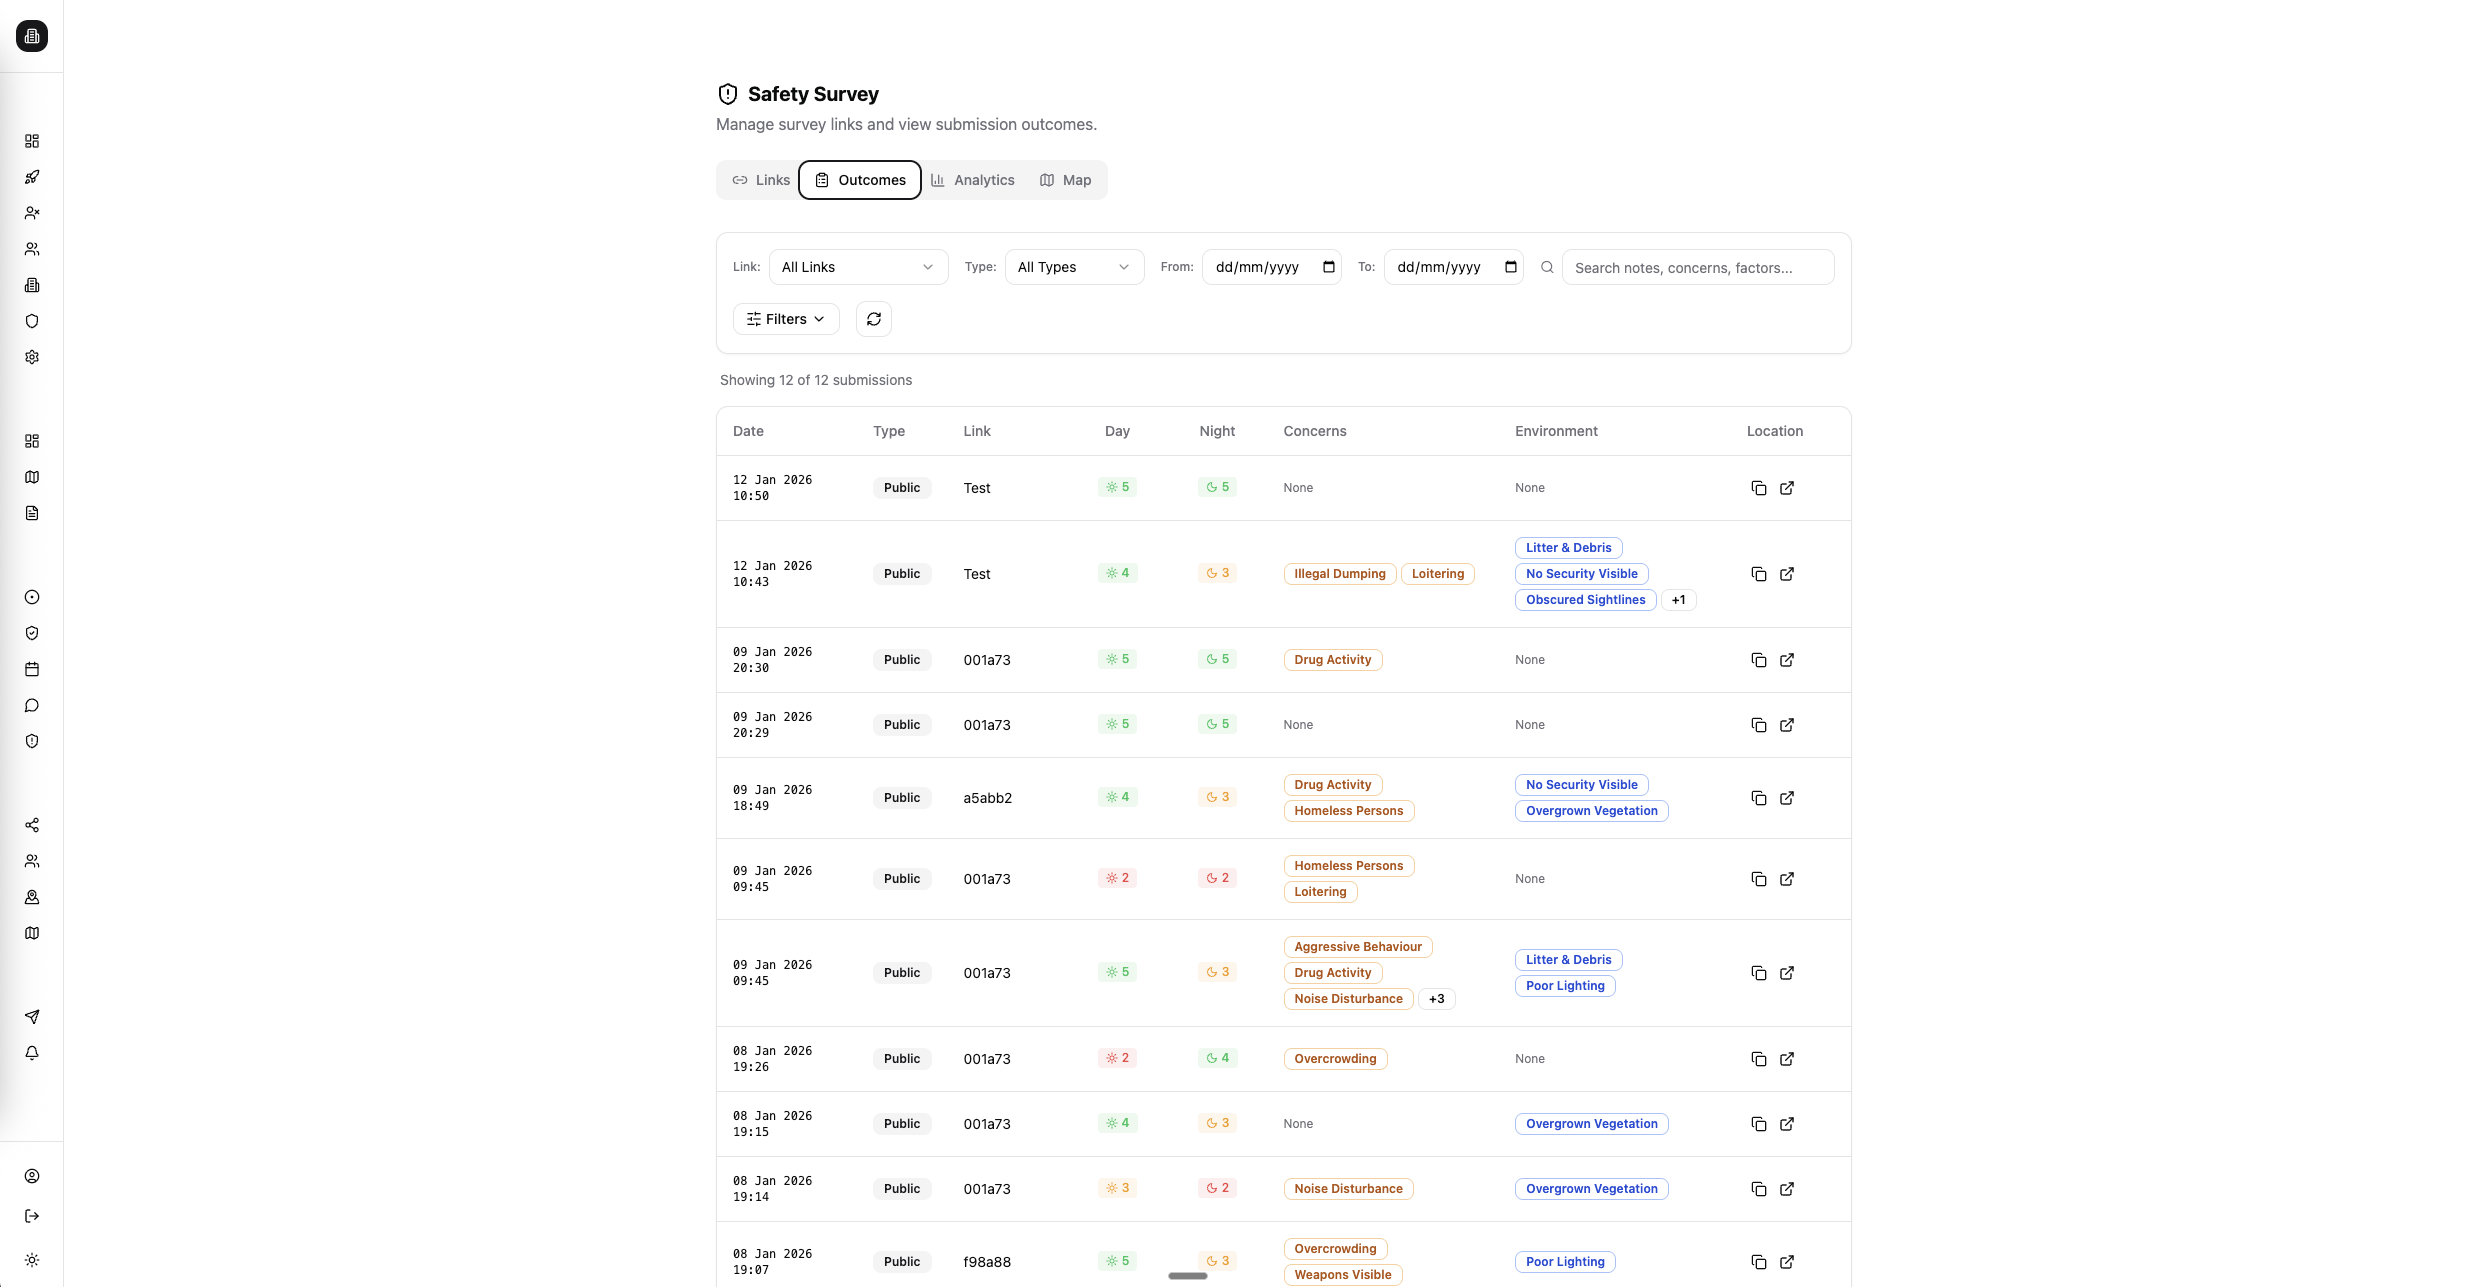
Task: Switch to the Analytics tab
Action: click(x=971, y=180)
